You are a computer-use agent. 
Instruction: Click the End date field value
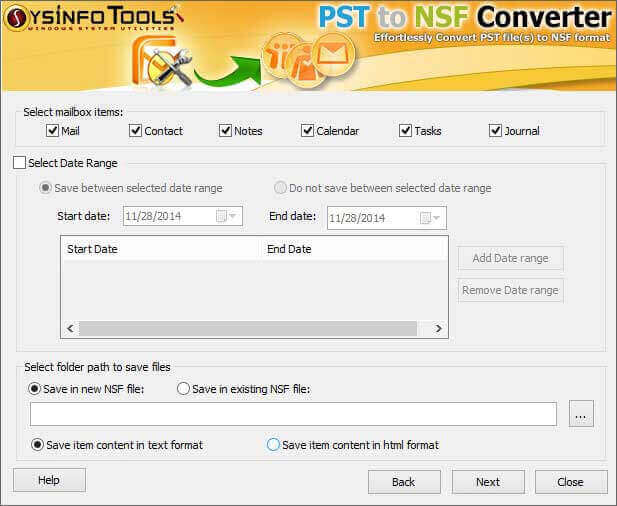(x=357, y=218)
